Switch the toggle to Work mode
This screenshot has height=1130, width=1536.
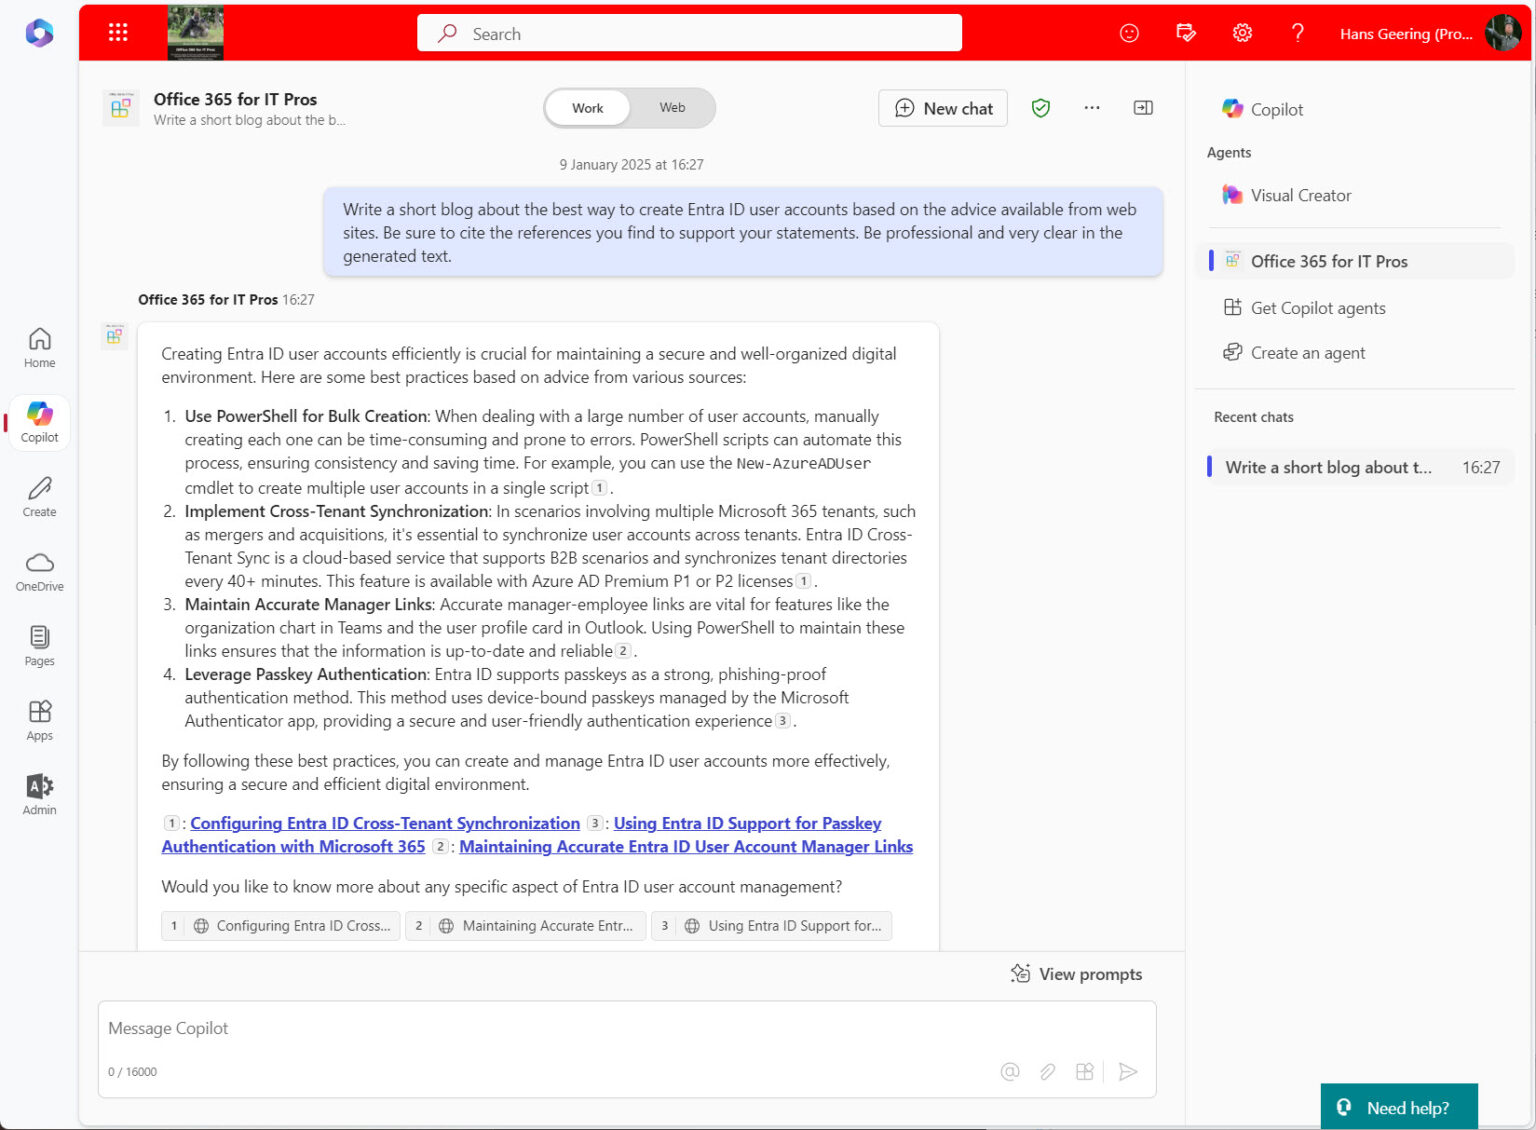point(588,108)
